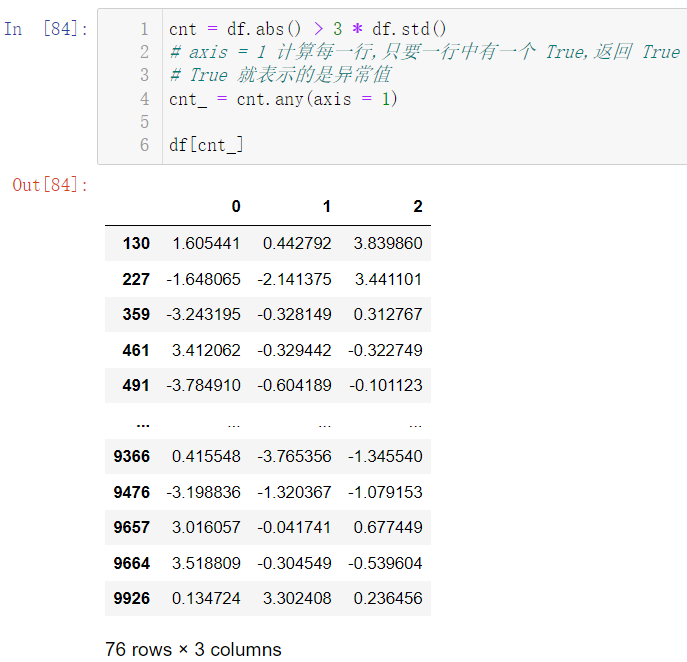Click cell value -0.041741
687x662 pixels.
(x=294, y=527)
